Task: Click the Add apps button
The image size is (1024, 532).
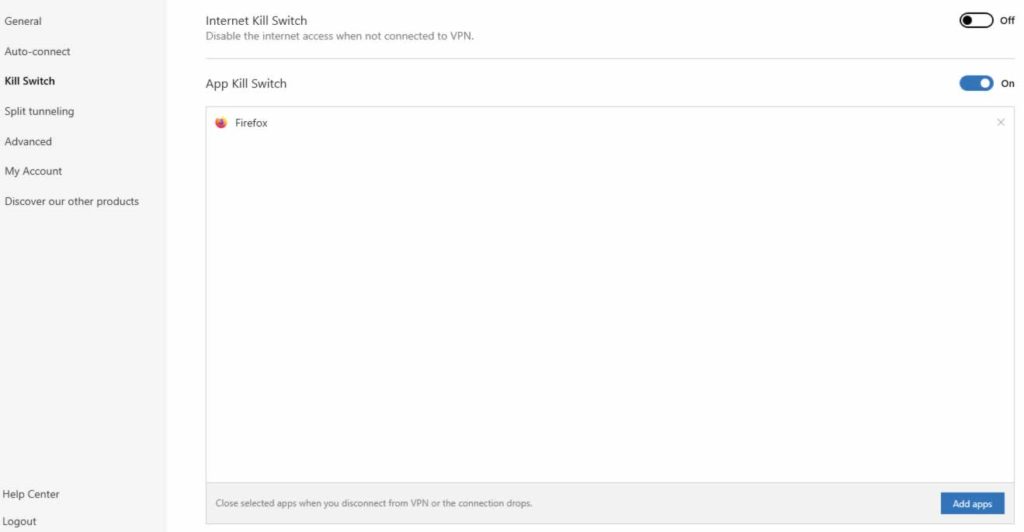Action: point(972,503)
